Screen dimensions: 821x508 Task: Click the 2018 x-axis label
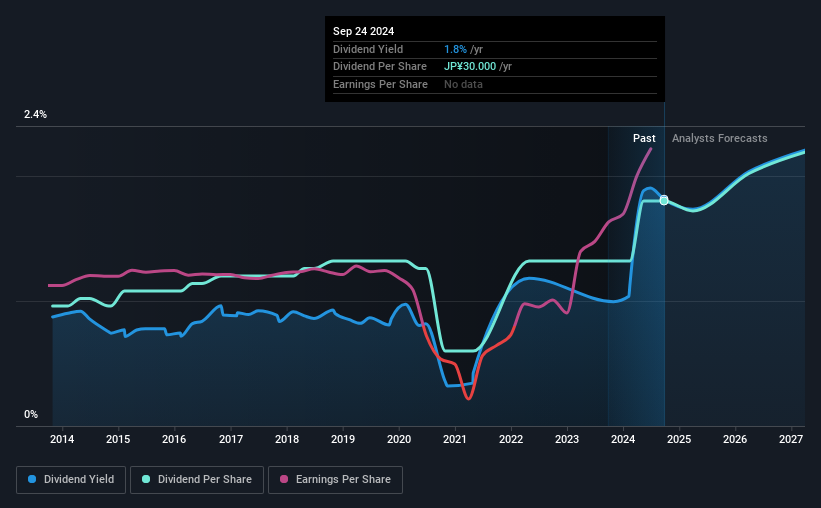287,439
